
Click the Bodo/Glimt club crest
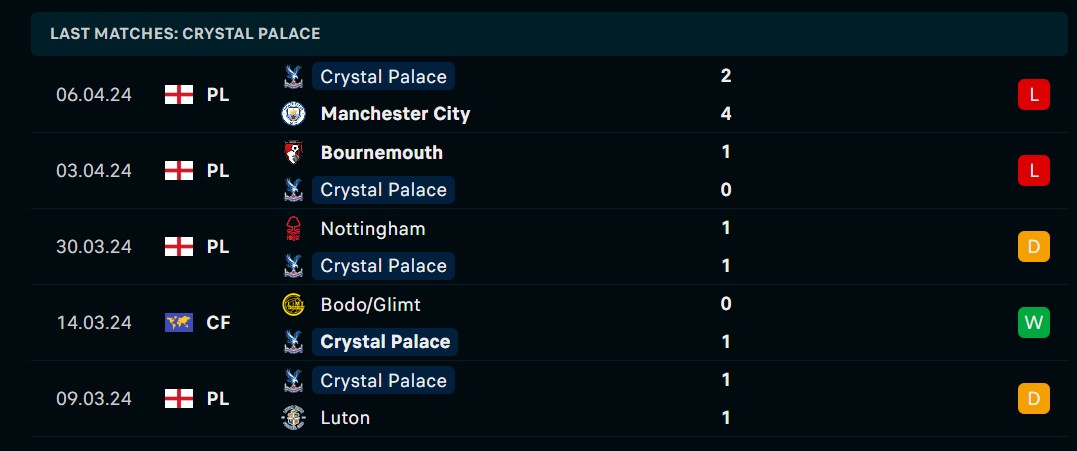pos(293,304)
